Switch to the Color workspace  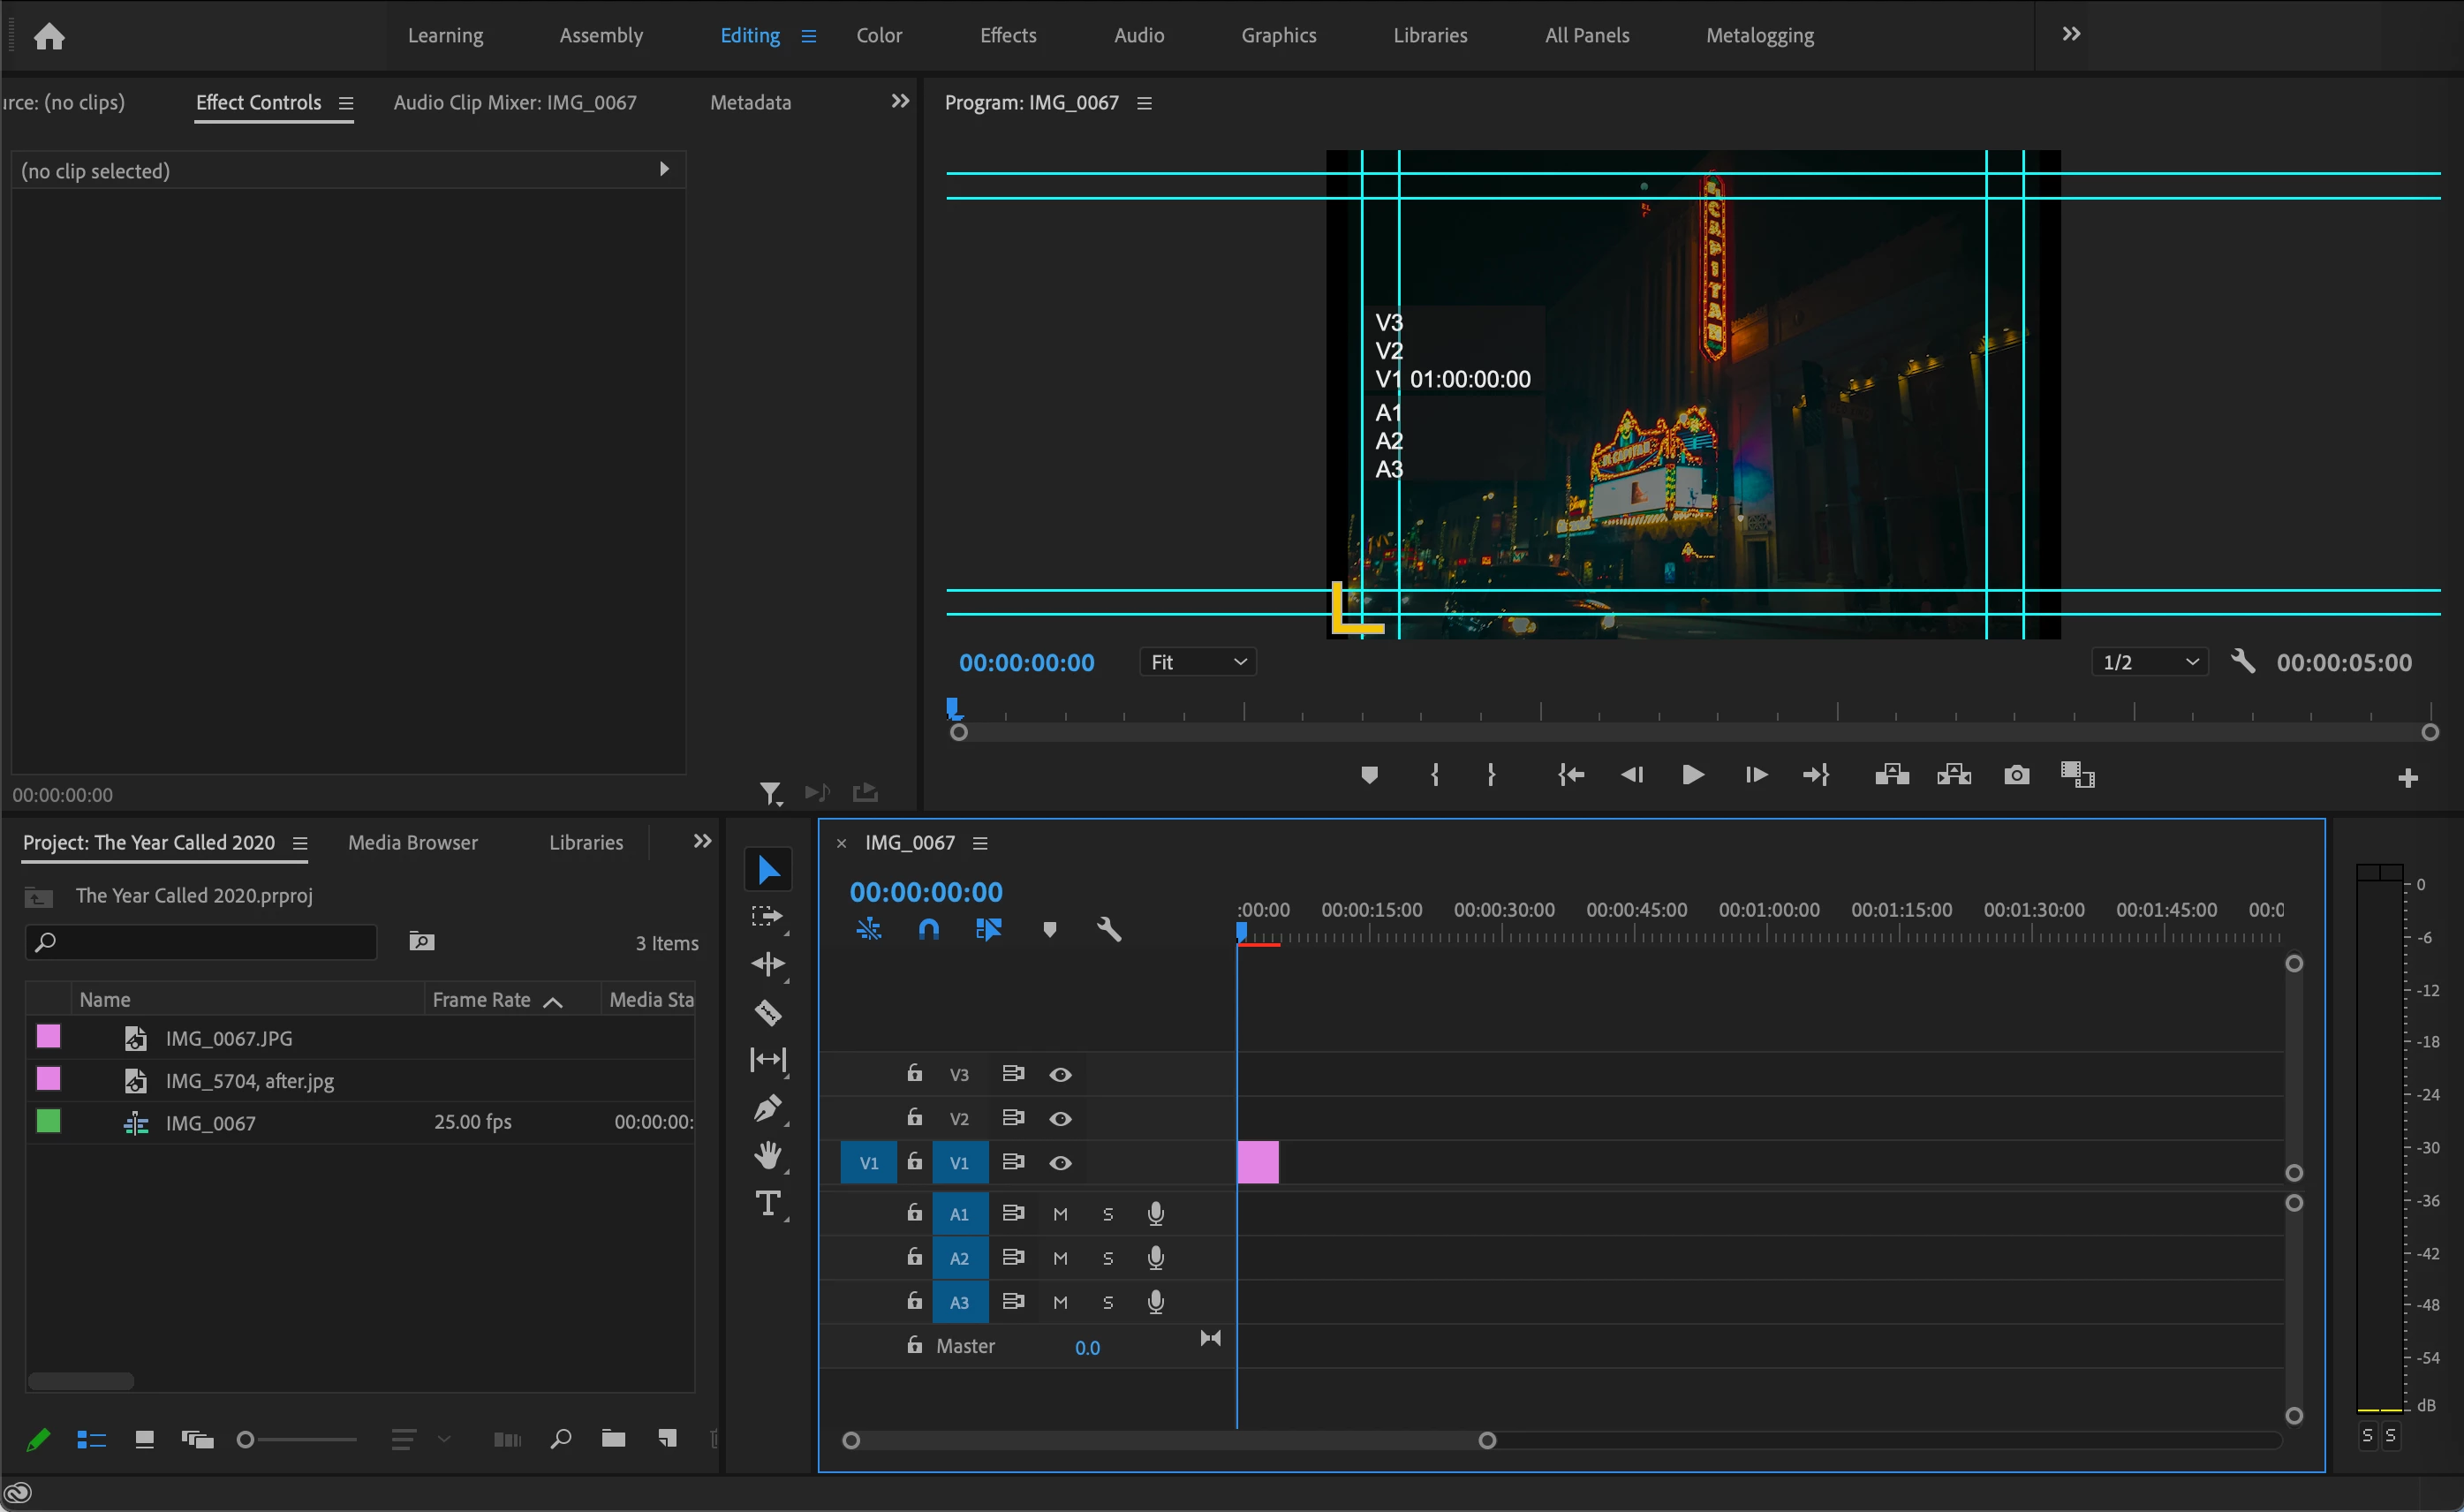click(x=879, y=35)
